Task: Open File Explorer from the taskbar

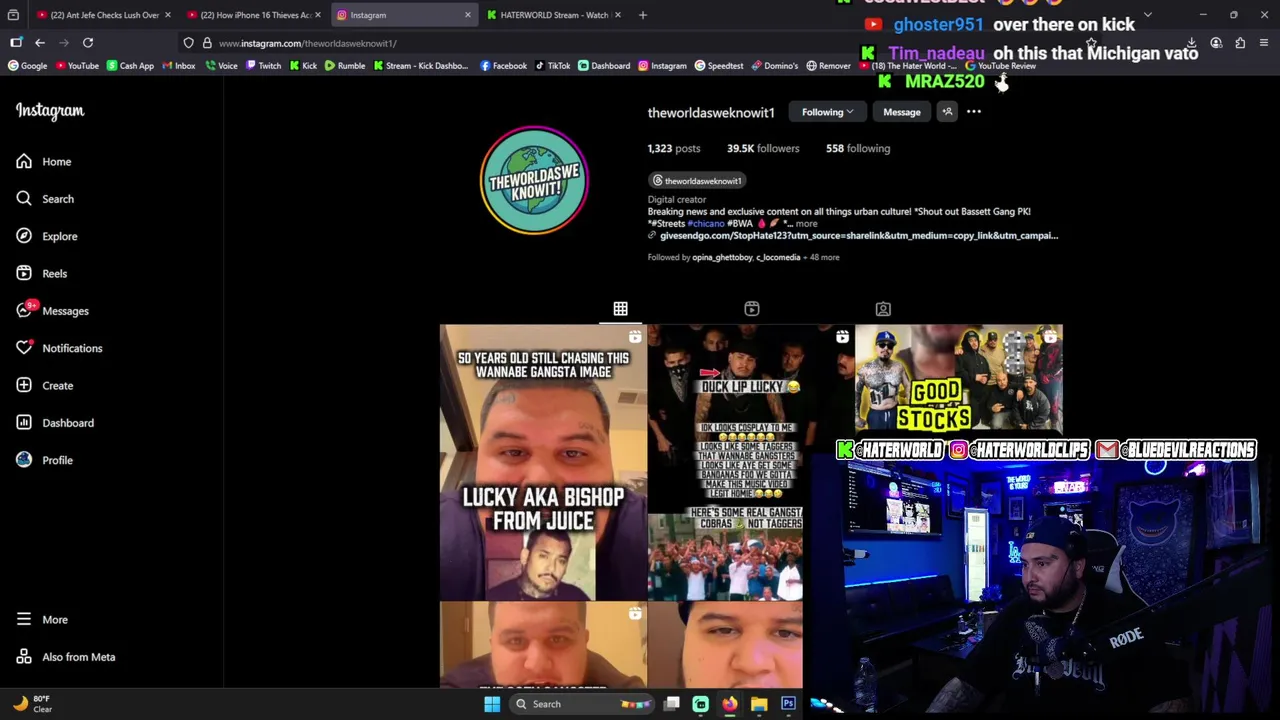Action: (x=759, y=704)
